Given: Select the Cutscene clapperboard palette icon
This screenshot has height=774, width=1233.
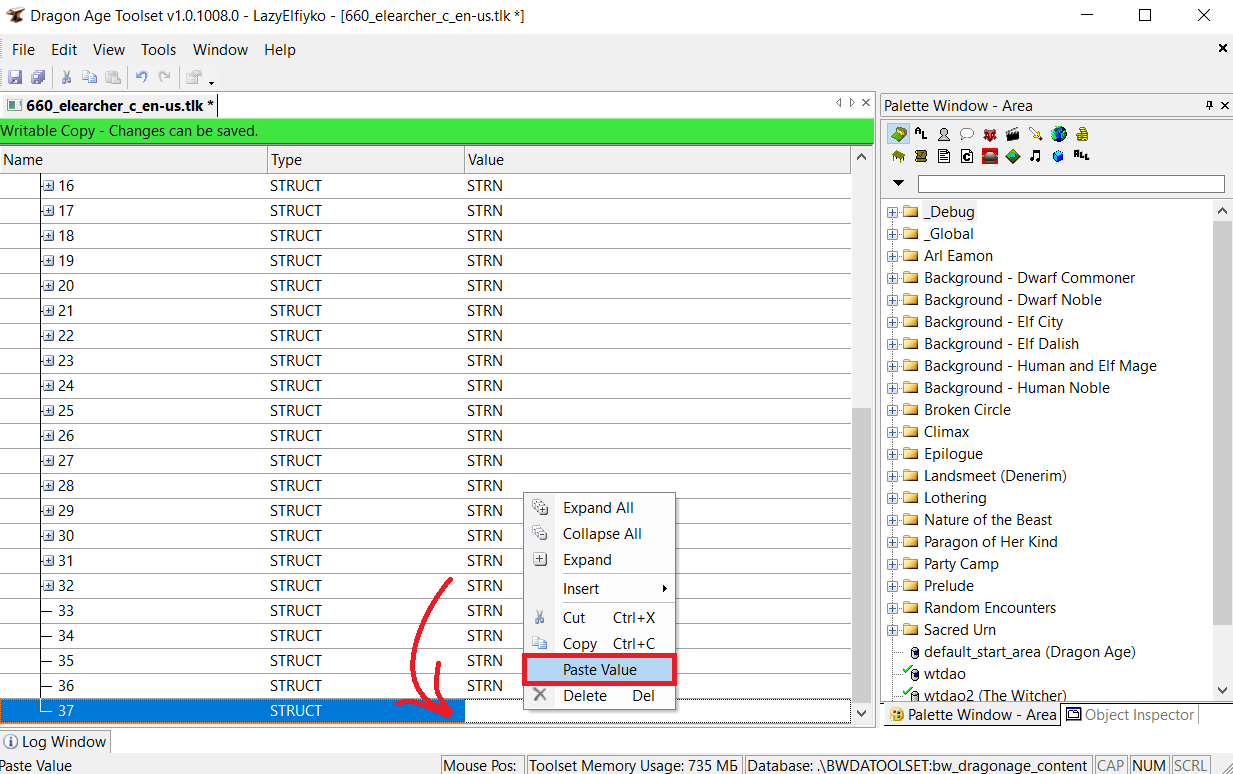Looking at the screenshot, I should click(x=1013, y=133).
